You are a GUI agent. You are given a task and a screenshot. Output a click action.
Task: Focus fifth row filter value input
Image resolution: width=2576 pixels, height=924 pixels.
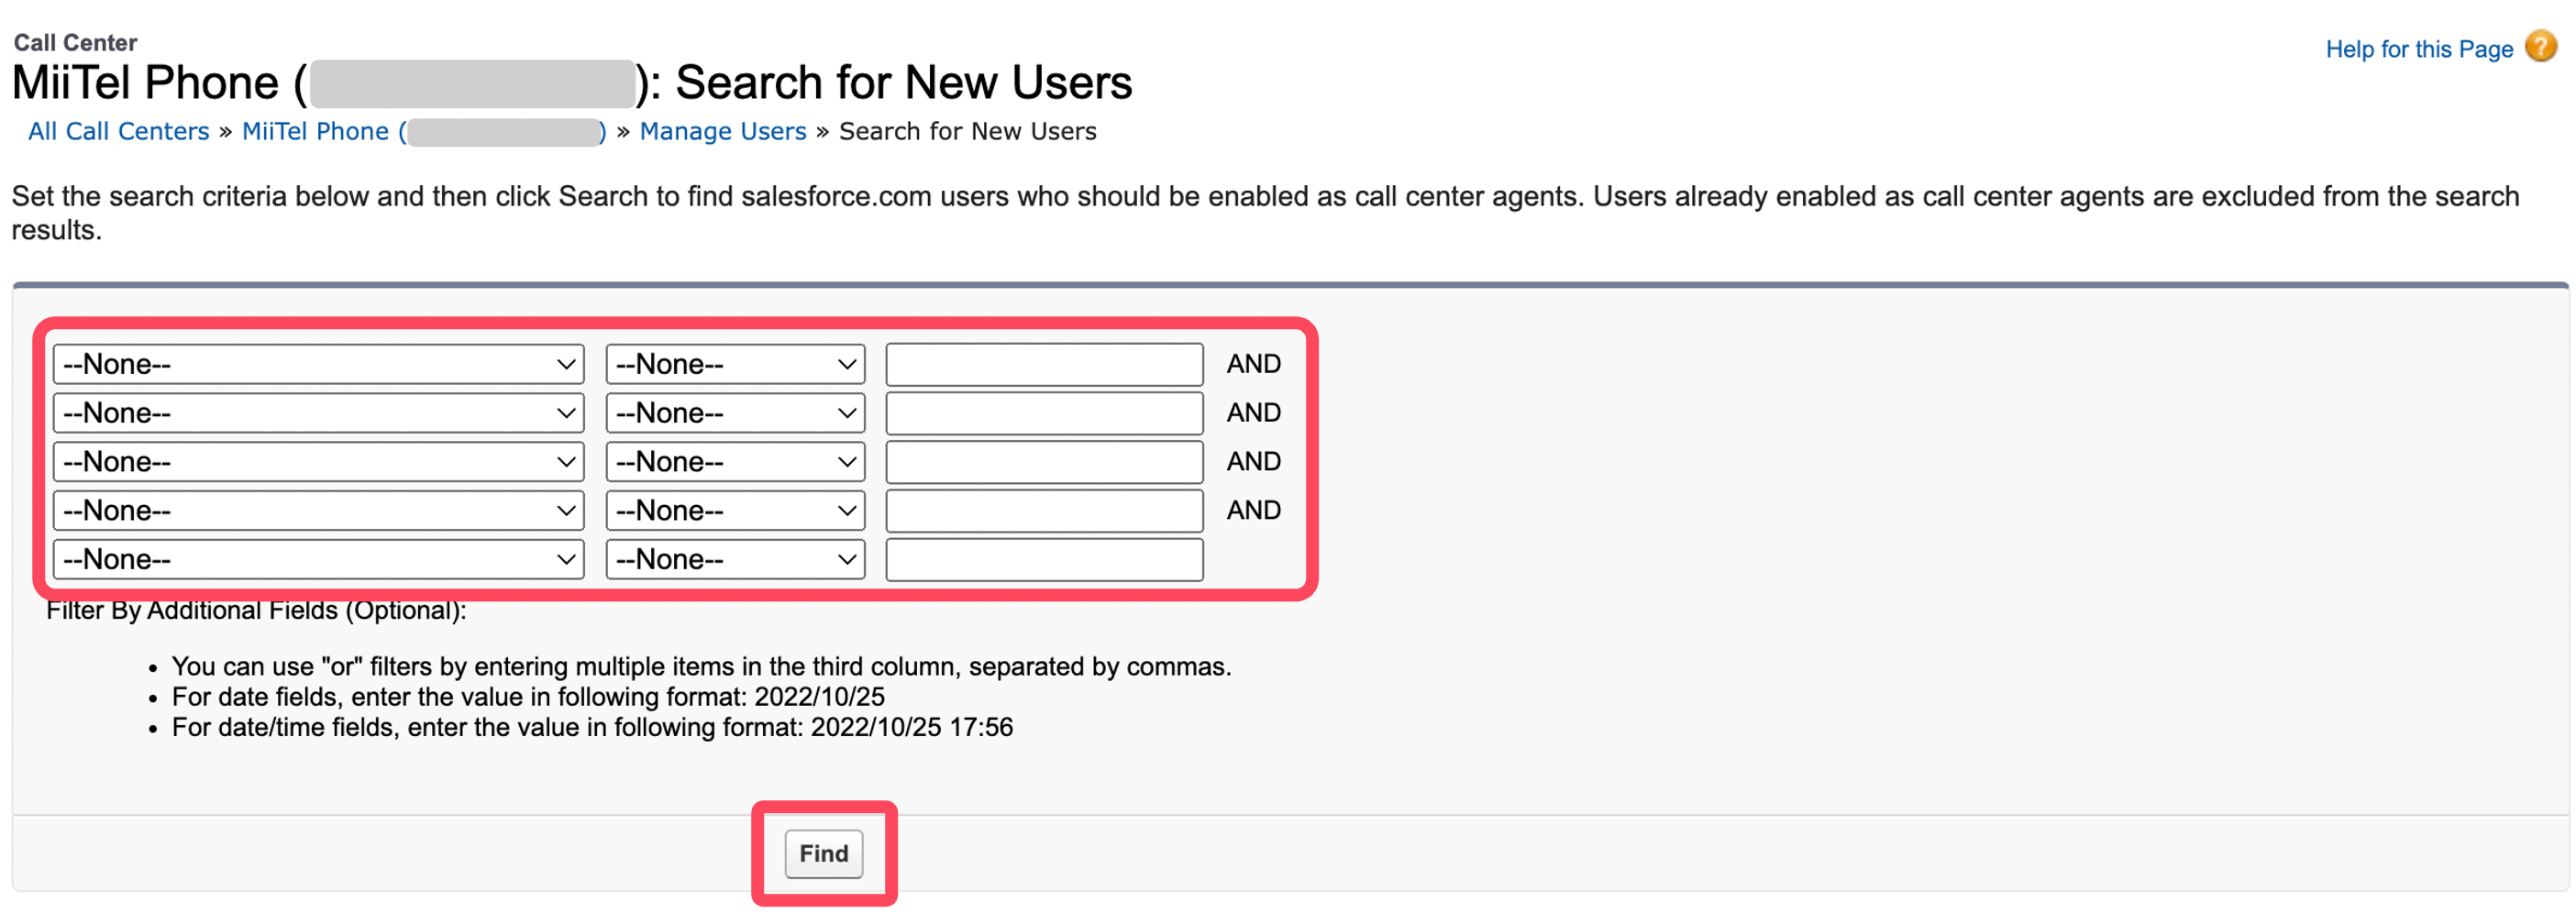pyautogui.click(x=1044, y=560)
